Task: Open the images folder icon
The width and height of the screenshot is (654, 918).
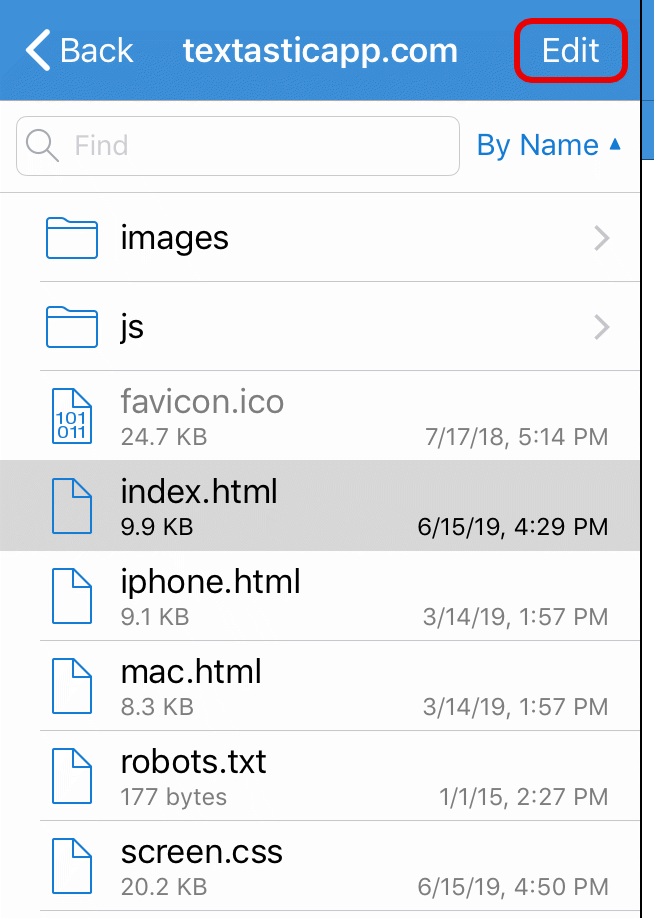Action: [72, 238]
